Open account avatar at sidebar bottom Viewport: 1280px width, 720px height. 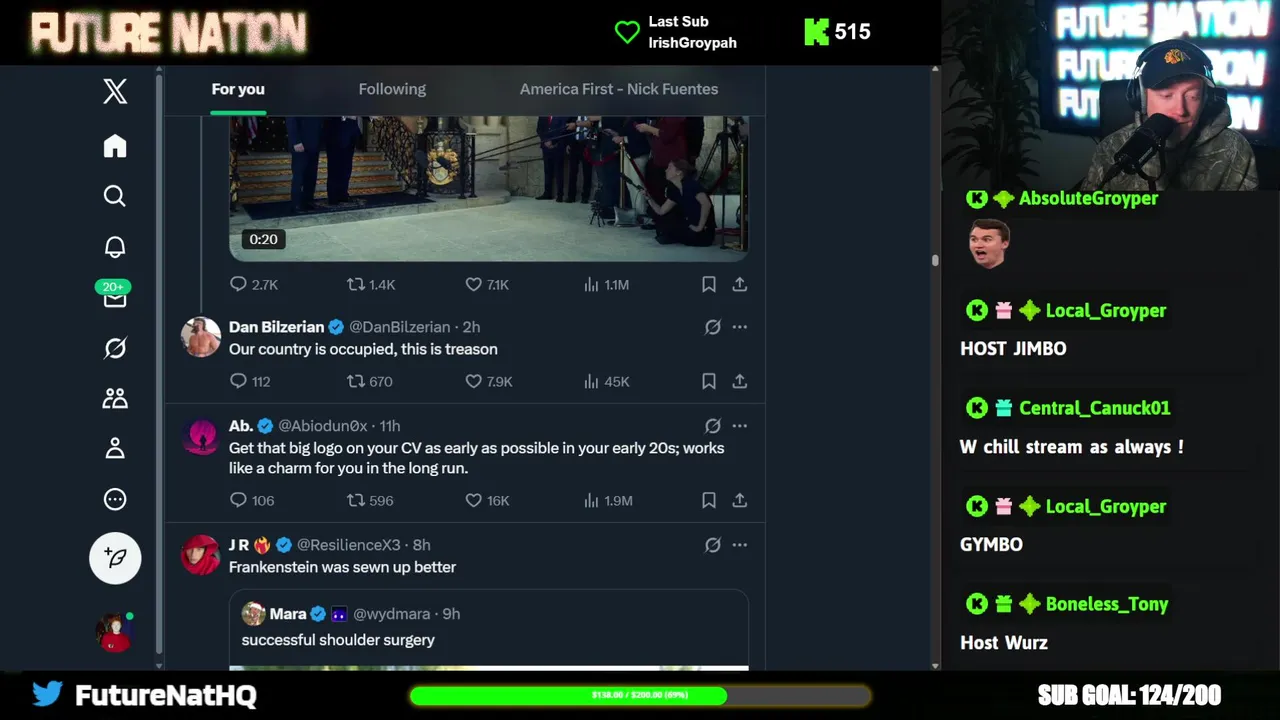coord(115,632)
